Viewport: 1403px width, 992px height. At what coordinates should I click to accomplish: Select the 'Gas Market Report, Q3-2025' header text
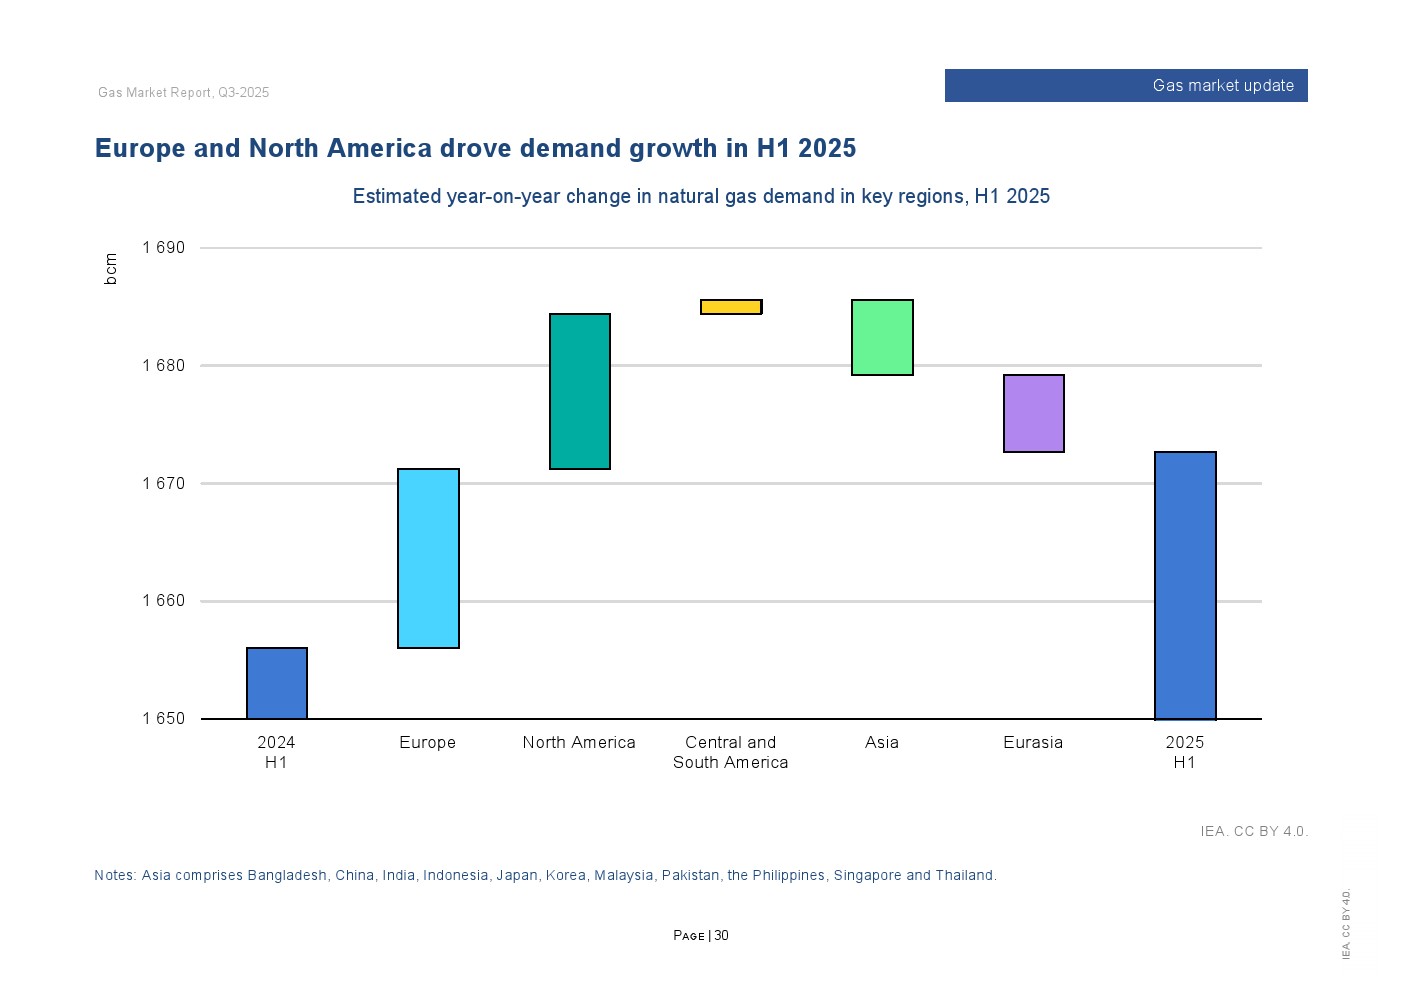[x=184, y=93]
